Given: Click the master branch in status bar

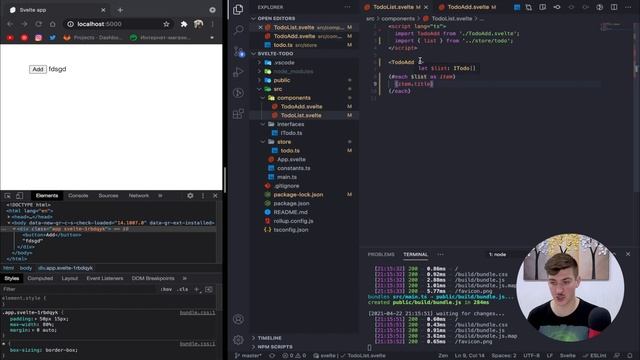Looking at the screenshot, I should (x=248, y=356).
